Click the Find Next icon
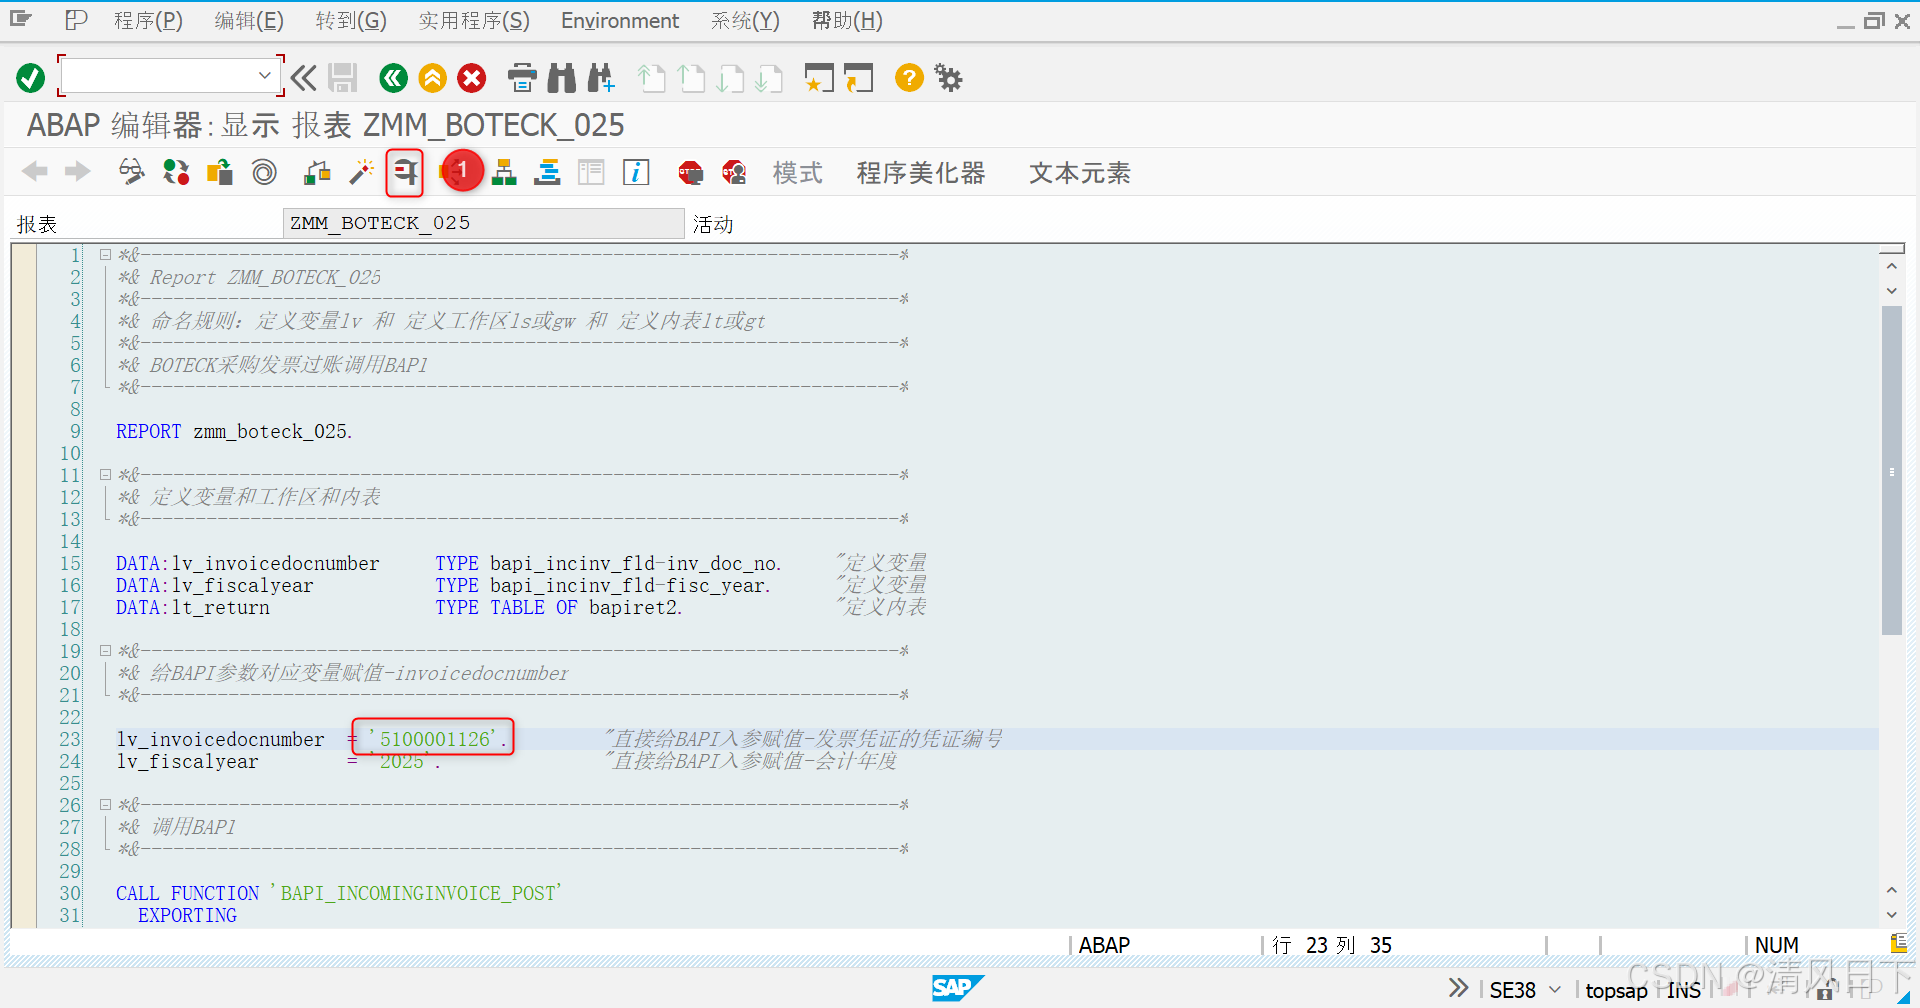The height and width of the screenshot is (1008, 1920). click(x=601, y=77)
